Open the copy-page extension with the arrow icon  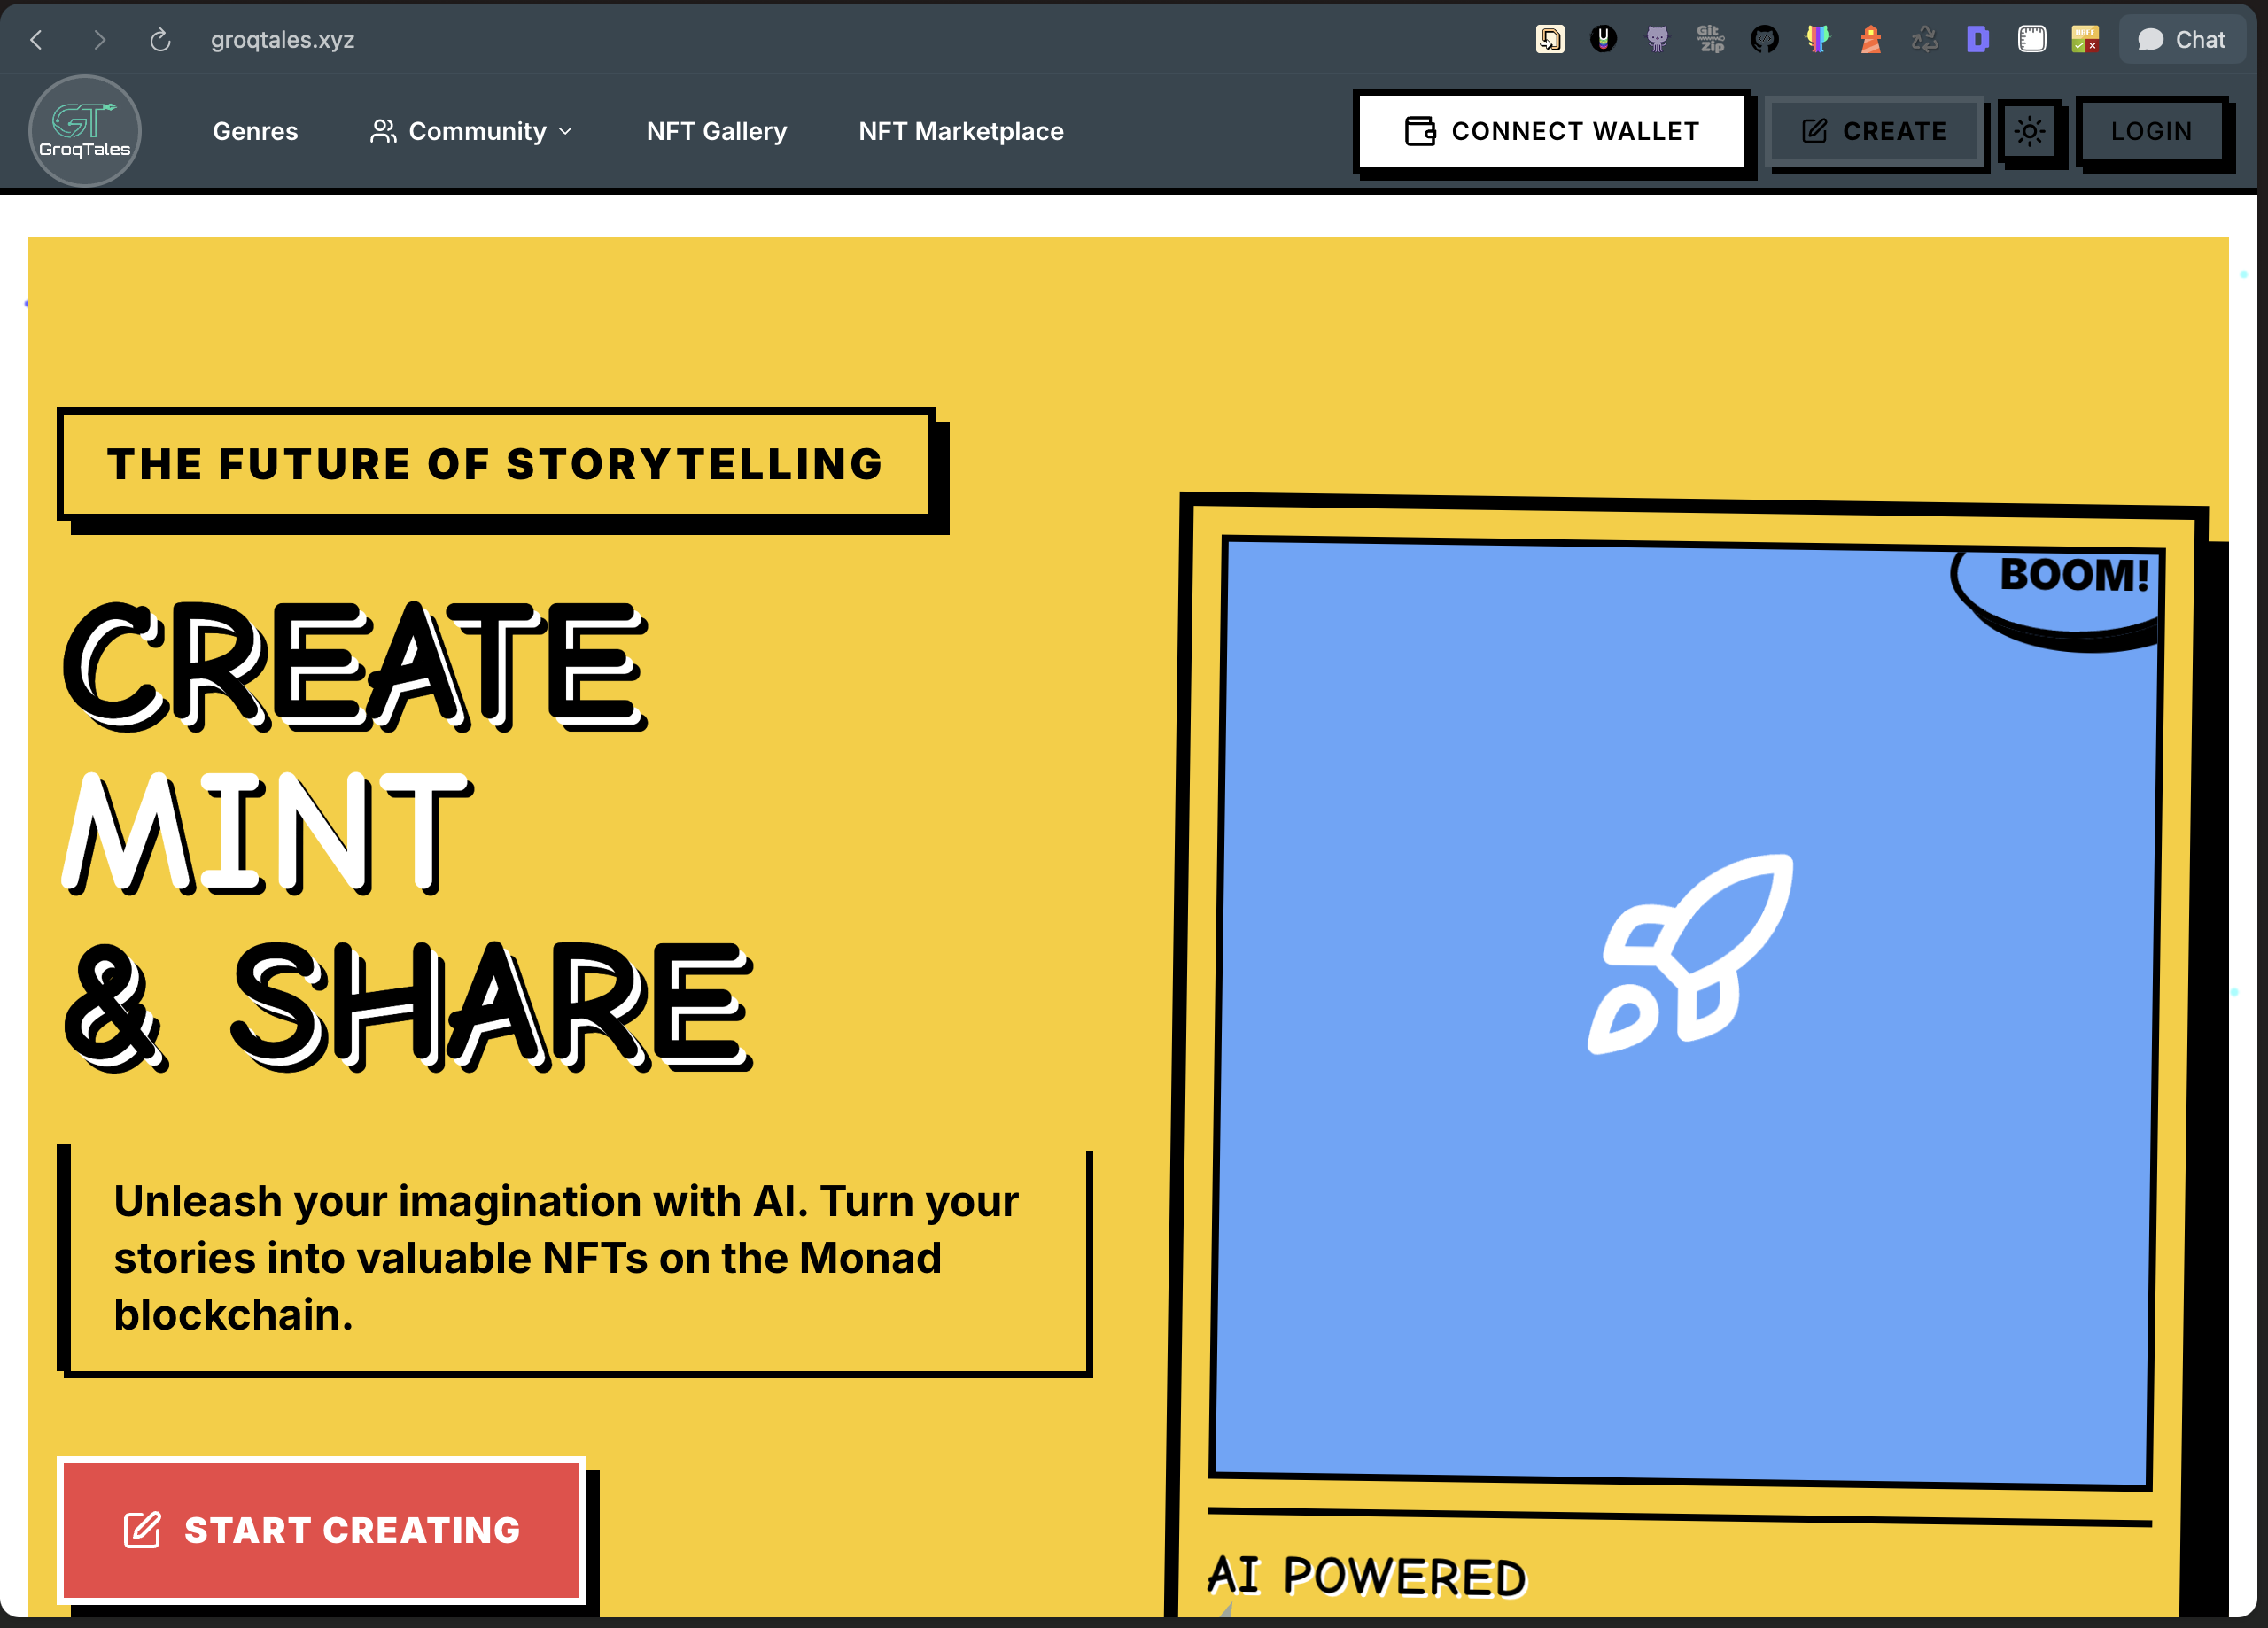tap(1550, 39)
